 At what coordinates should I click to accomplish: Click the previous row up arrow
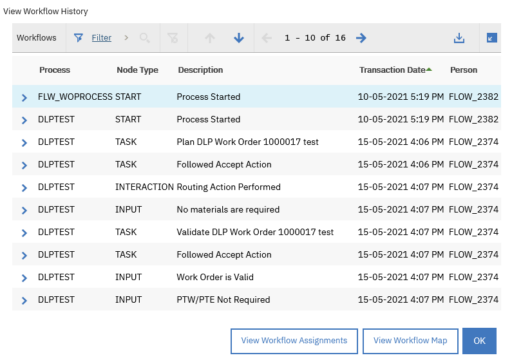click(210, 38)
